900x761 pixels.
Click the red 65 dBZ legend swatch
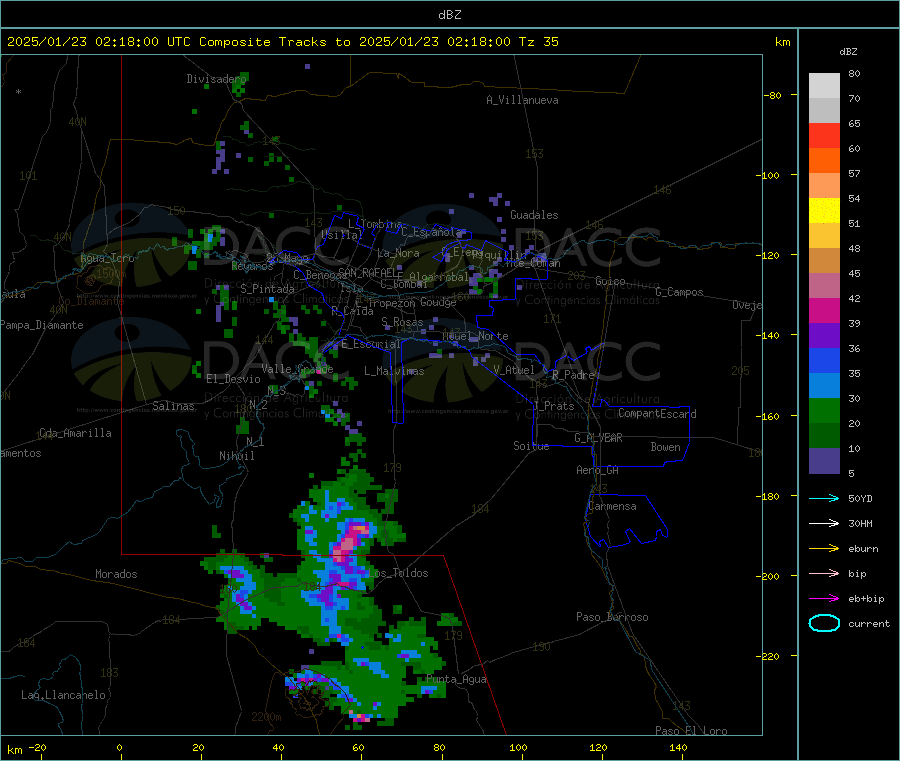click(x=824, y=135)
